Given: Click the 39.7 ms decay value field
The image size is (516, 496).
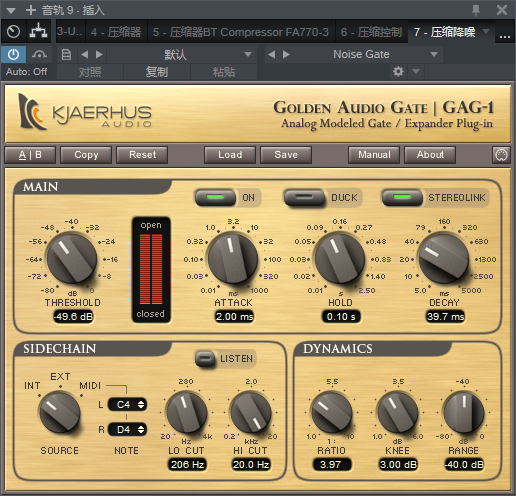Looking at the screenshot, I should (445, 316).
